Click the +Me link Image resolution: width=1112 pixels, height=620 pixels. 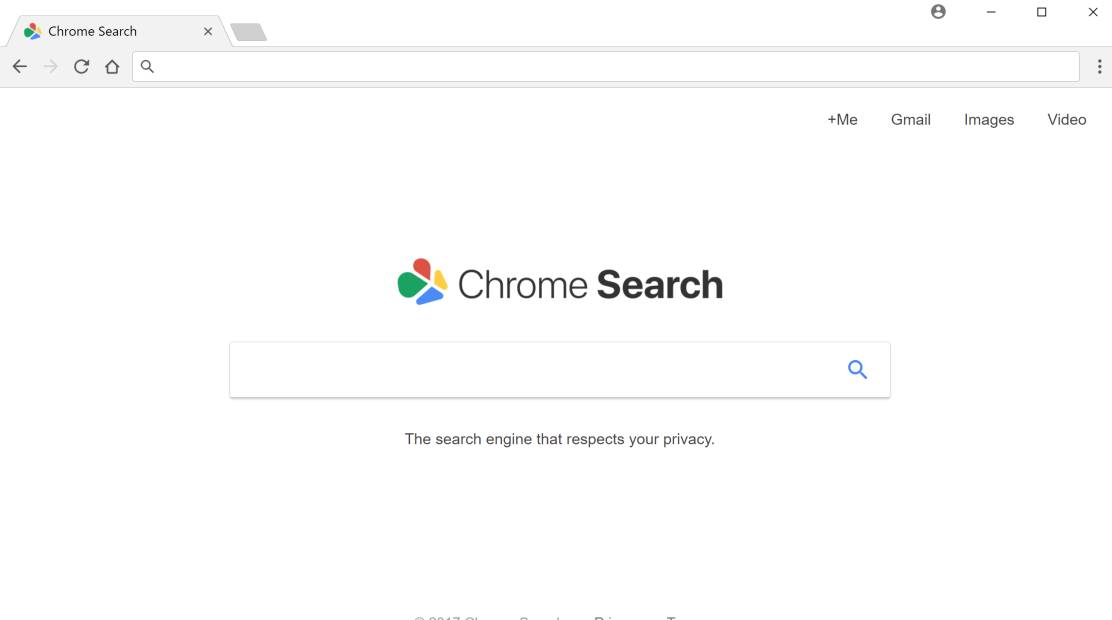pyautogui.click(x=842, y=120)
